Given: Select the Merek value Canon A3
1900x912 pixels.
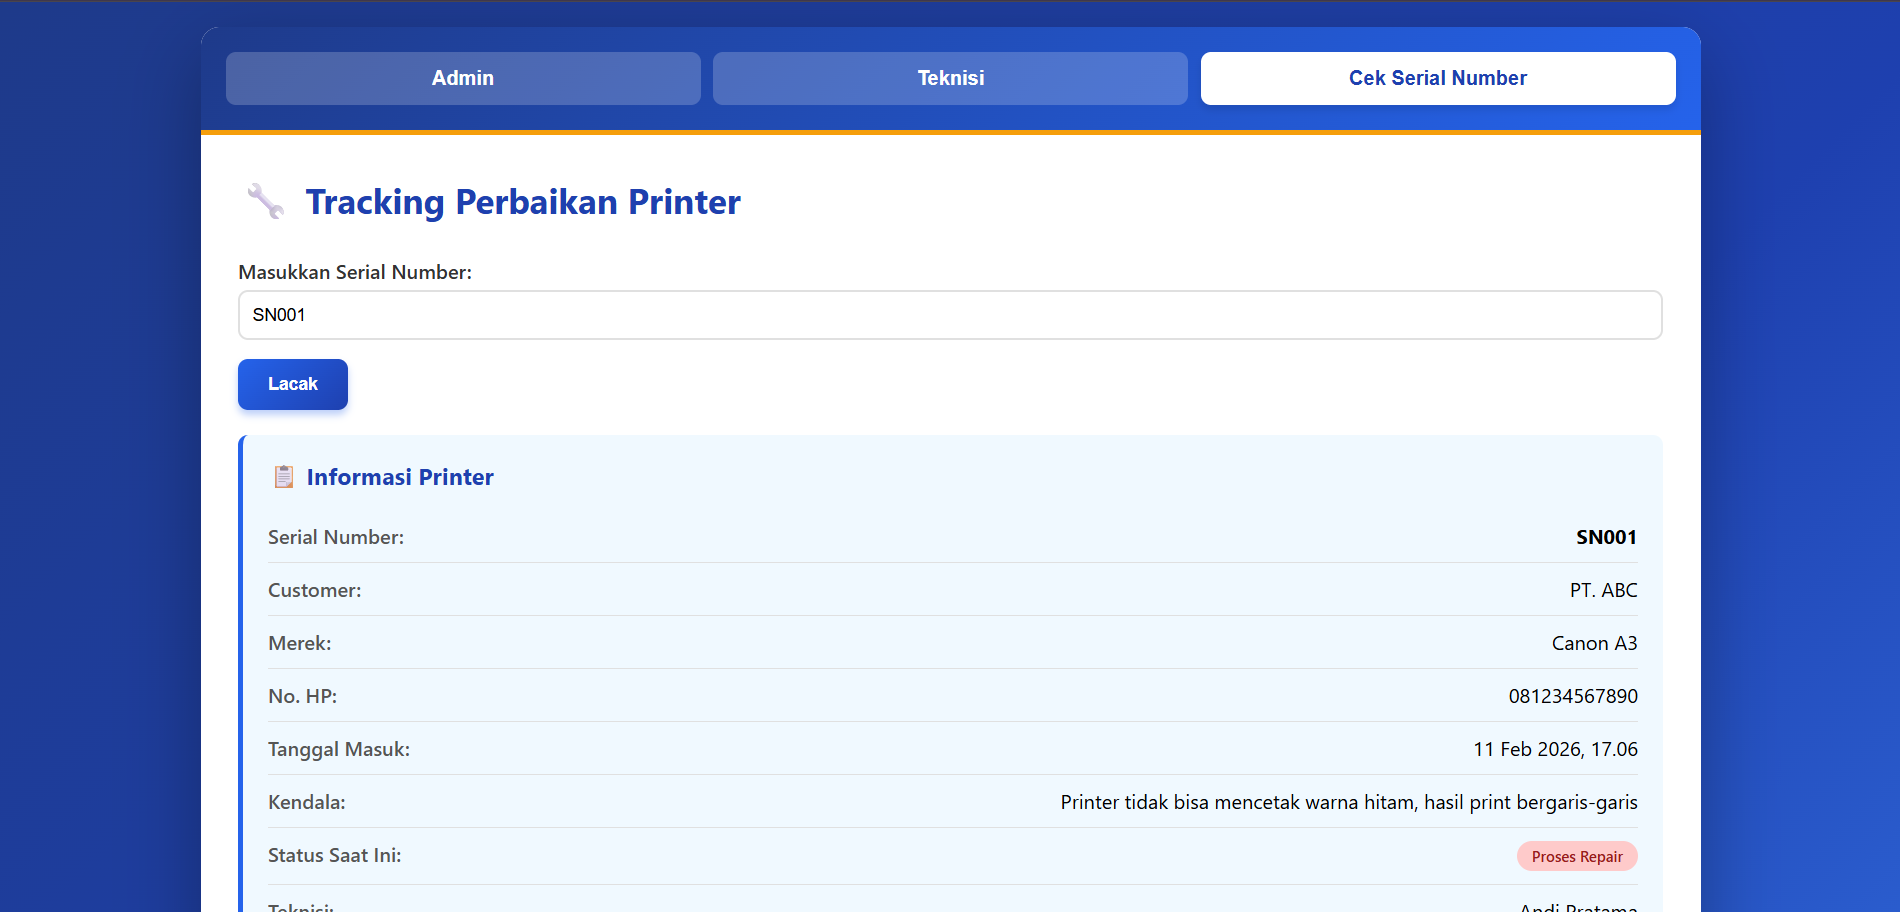Looking at the screenshot, I should coord(1594,643).
